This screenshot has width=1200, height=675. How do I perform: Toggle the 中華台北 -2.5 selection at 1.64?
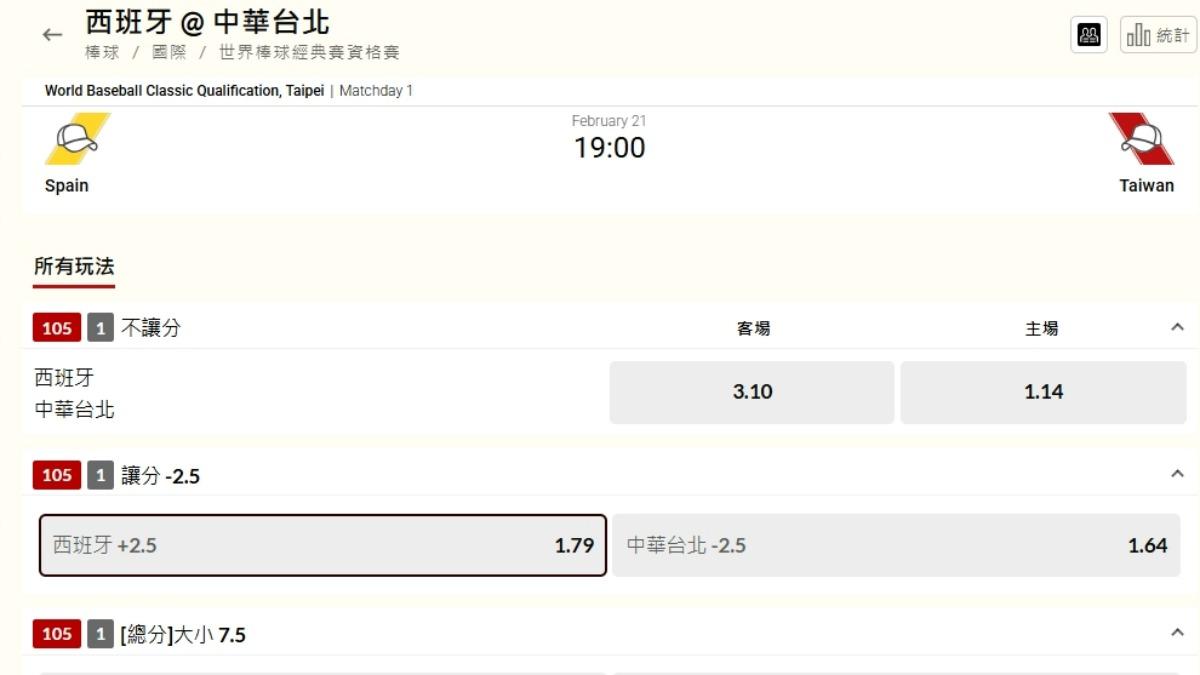point(899,545)
